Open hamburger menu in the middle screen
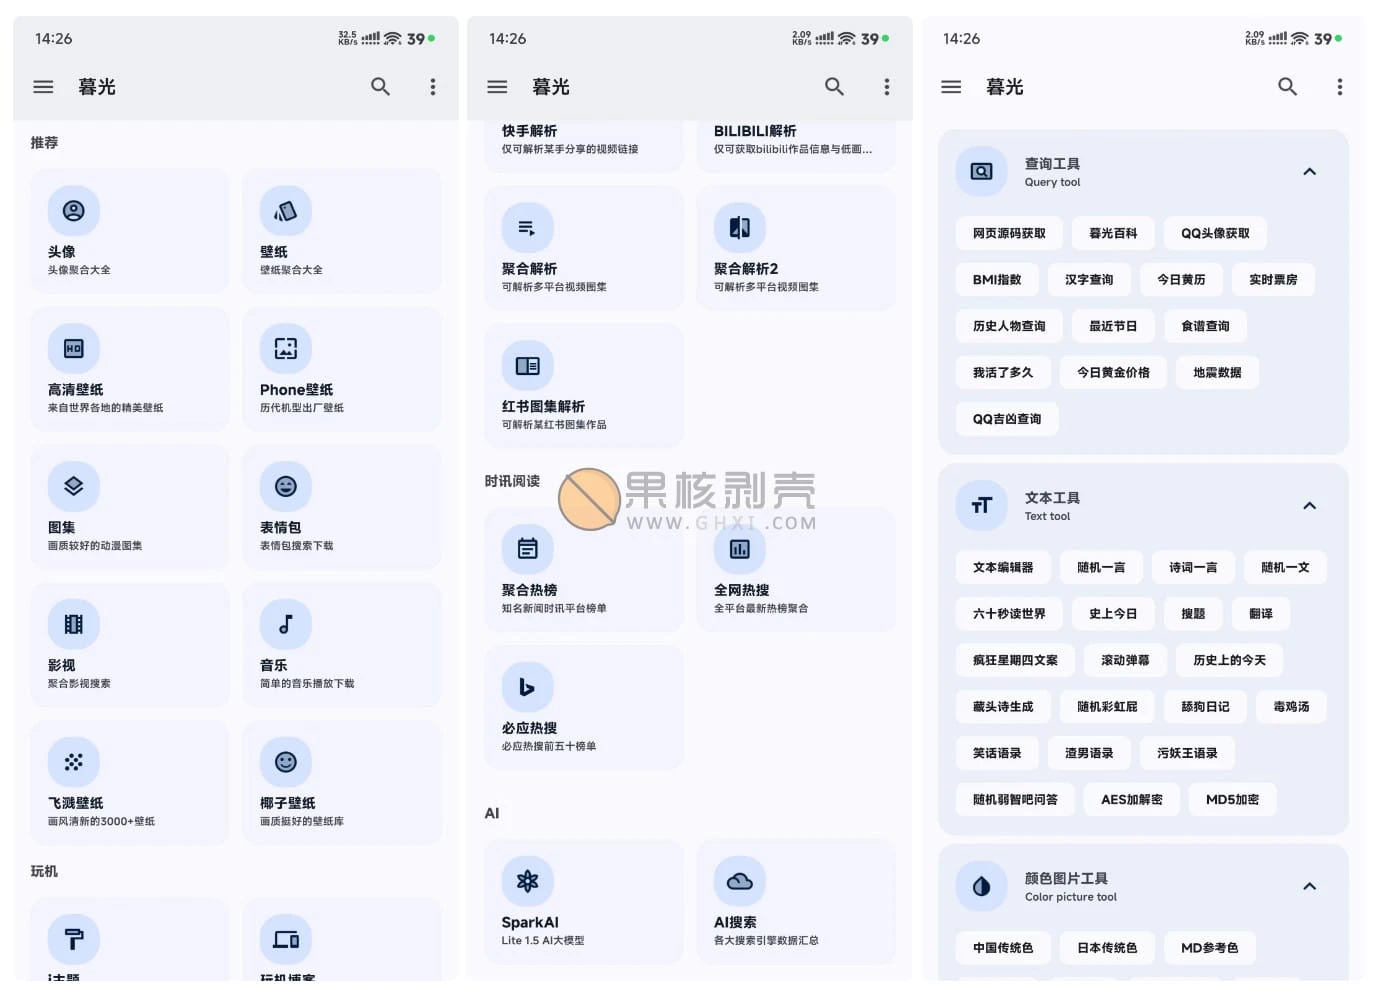Screen dimensions: 1377x999 pyautogui.click(x=497, y=87)
